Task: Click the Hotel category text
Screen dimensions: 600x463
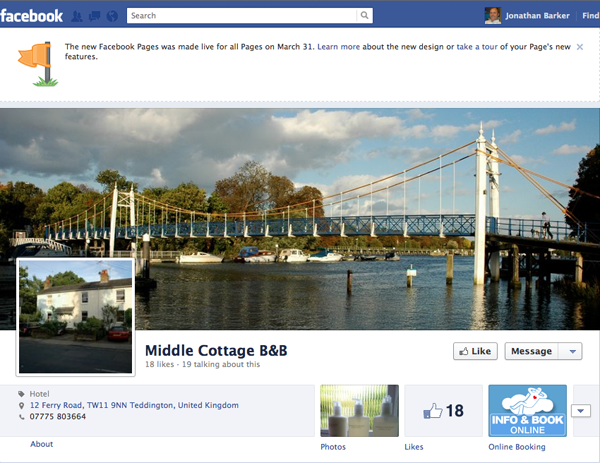Action: pyautogui.click(x=39, y=394)
